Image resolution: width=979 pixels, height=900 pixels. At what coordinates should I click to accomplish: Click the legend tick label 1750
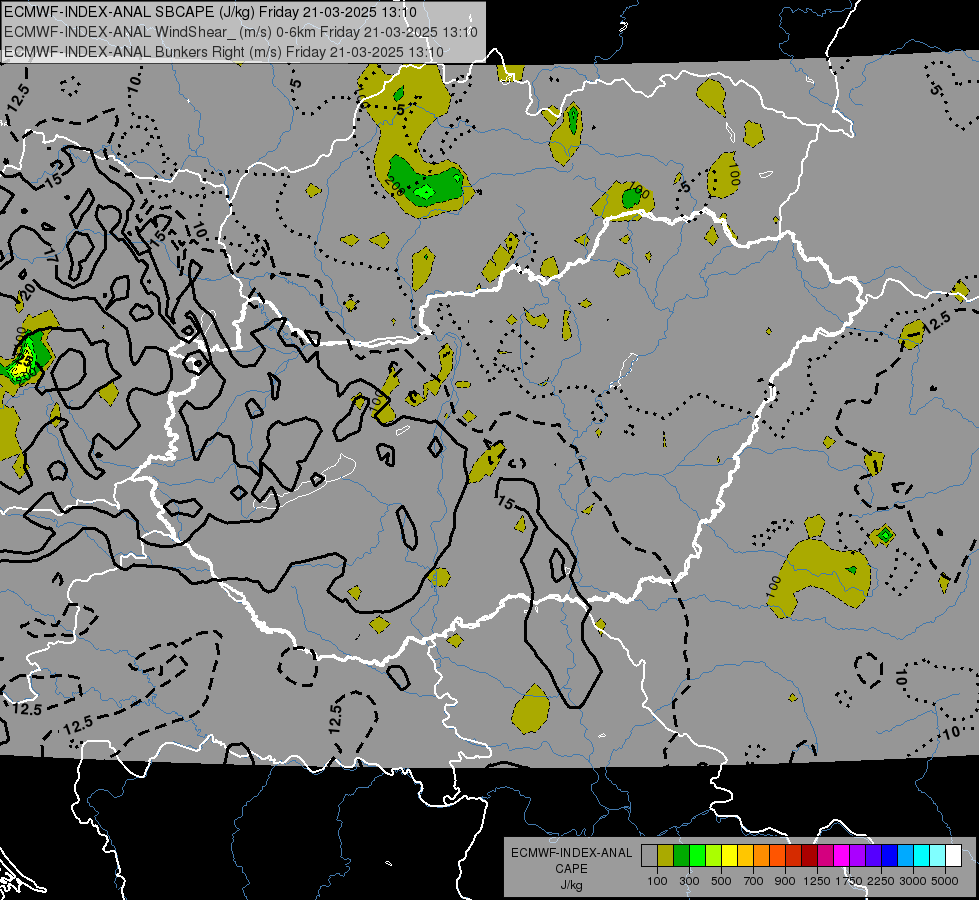pyautogui.click(x=849, y=881)
